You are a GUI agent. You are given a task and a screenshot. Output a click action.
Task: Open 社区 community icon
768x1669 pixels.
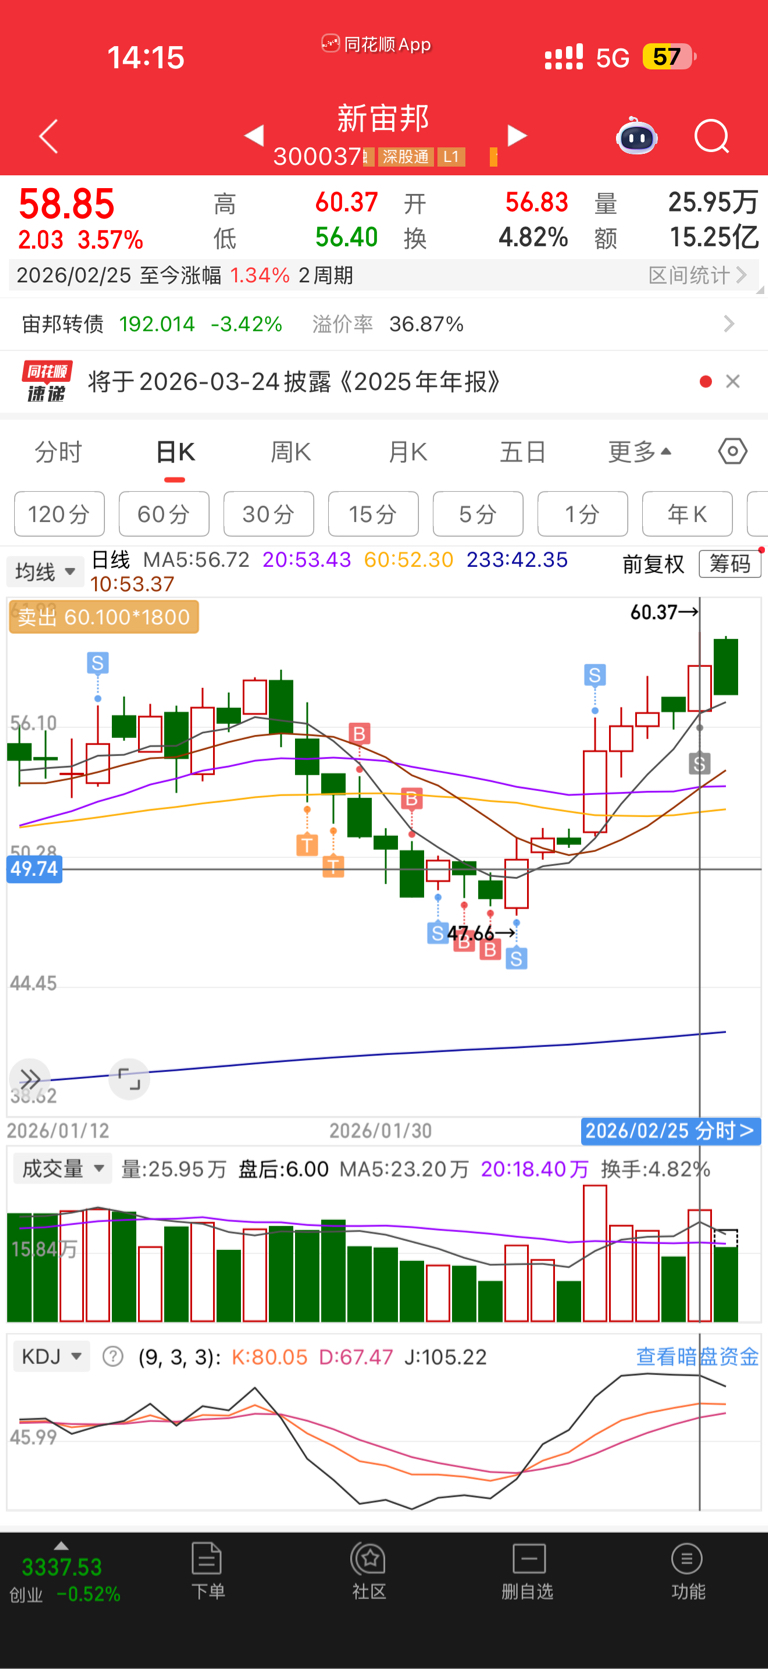369,1571
